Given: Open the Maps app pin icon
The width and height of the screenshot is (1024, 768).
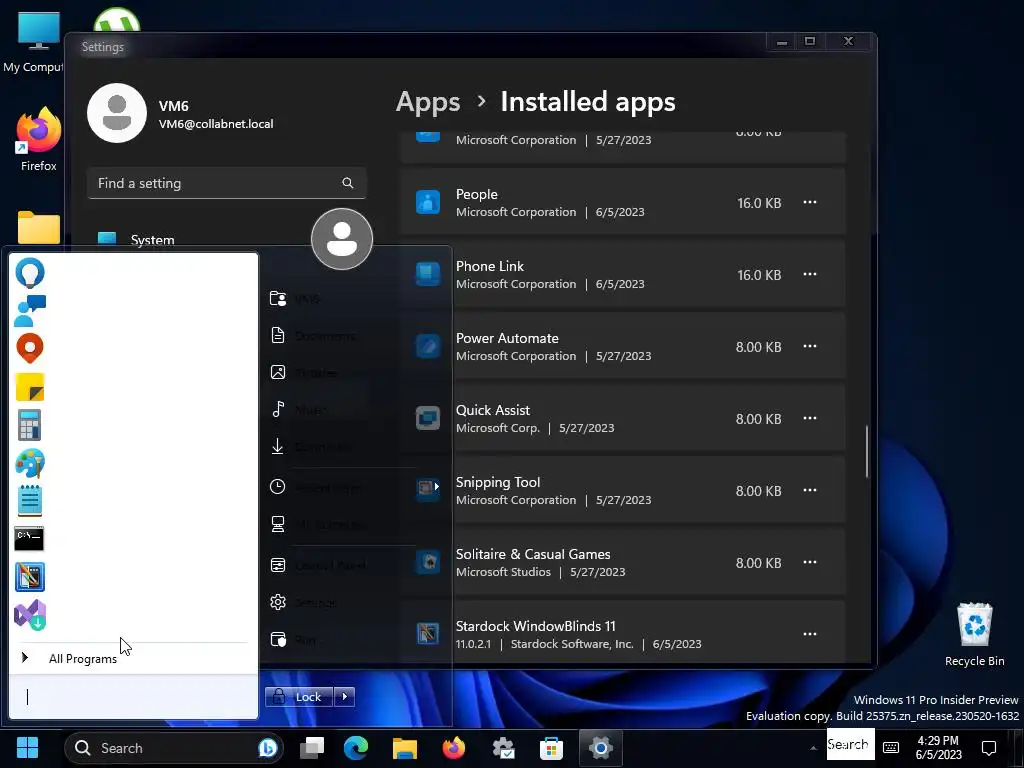Looking at the screenshot, I should 30,349.
